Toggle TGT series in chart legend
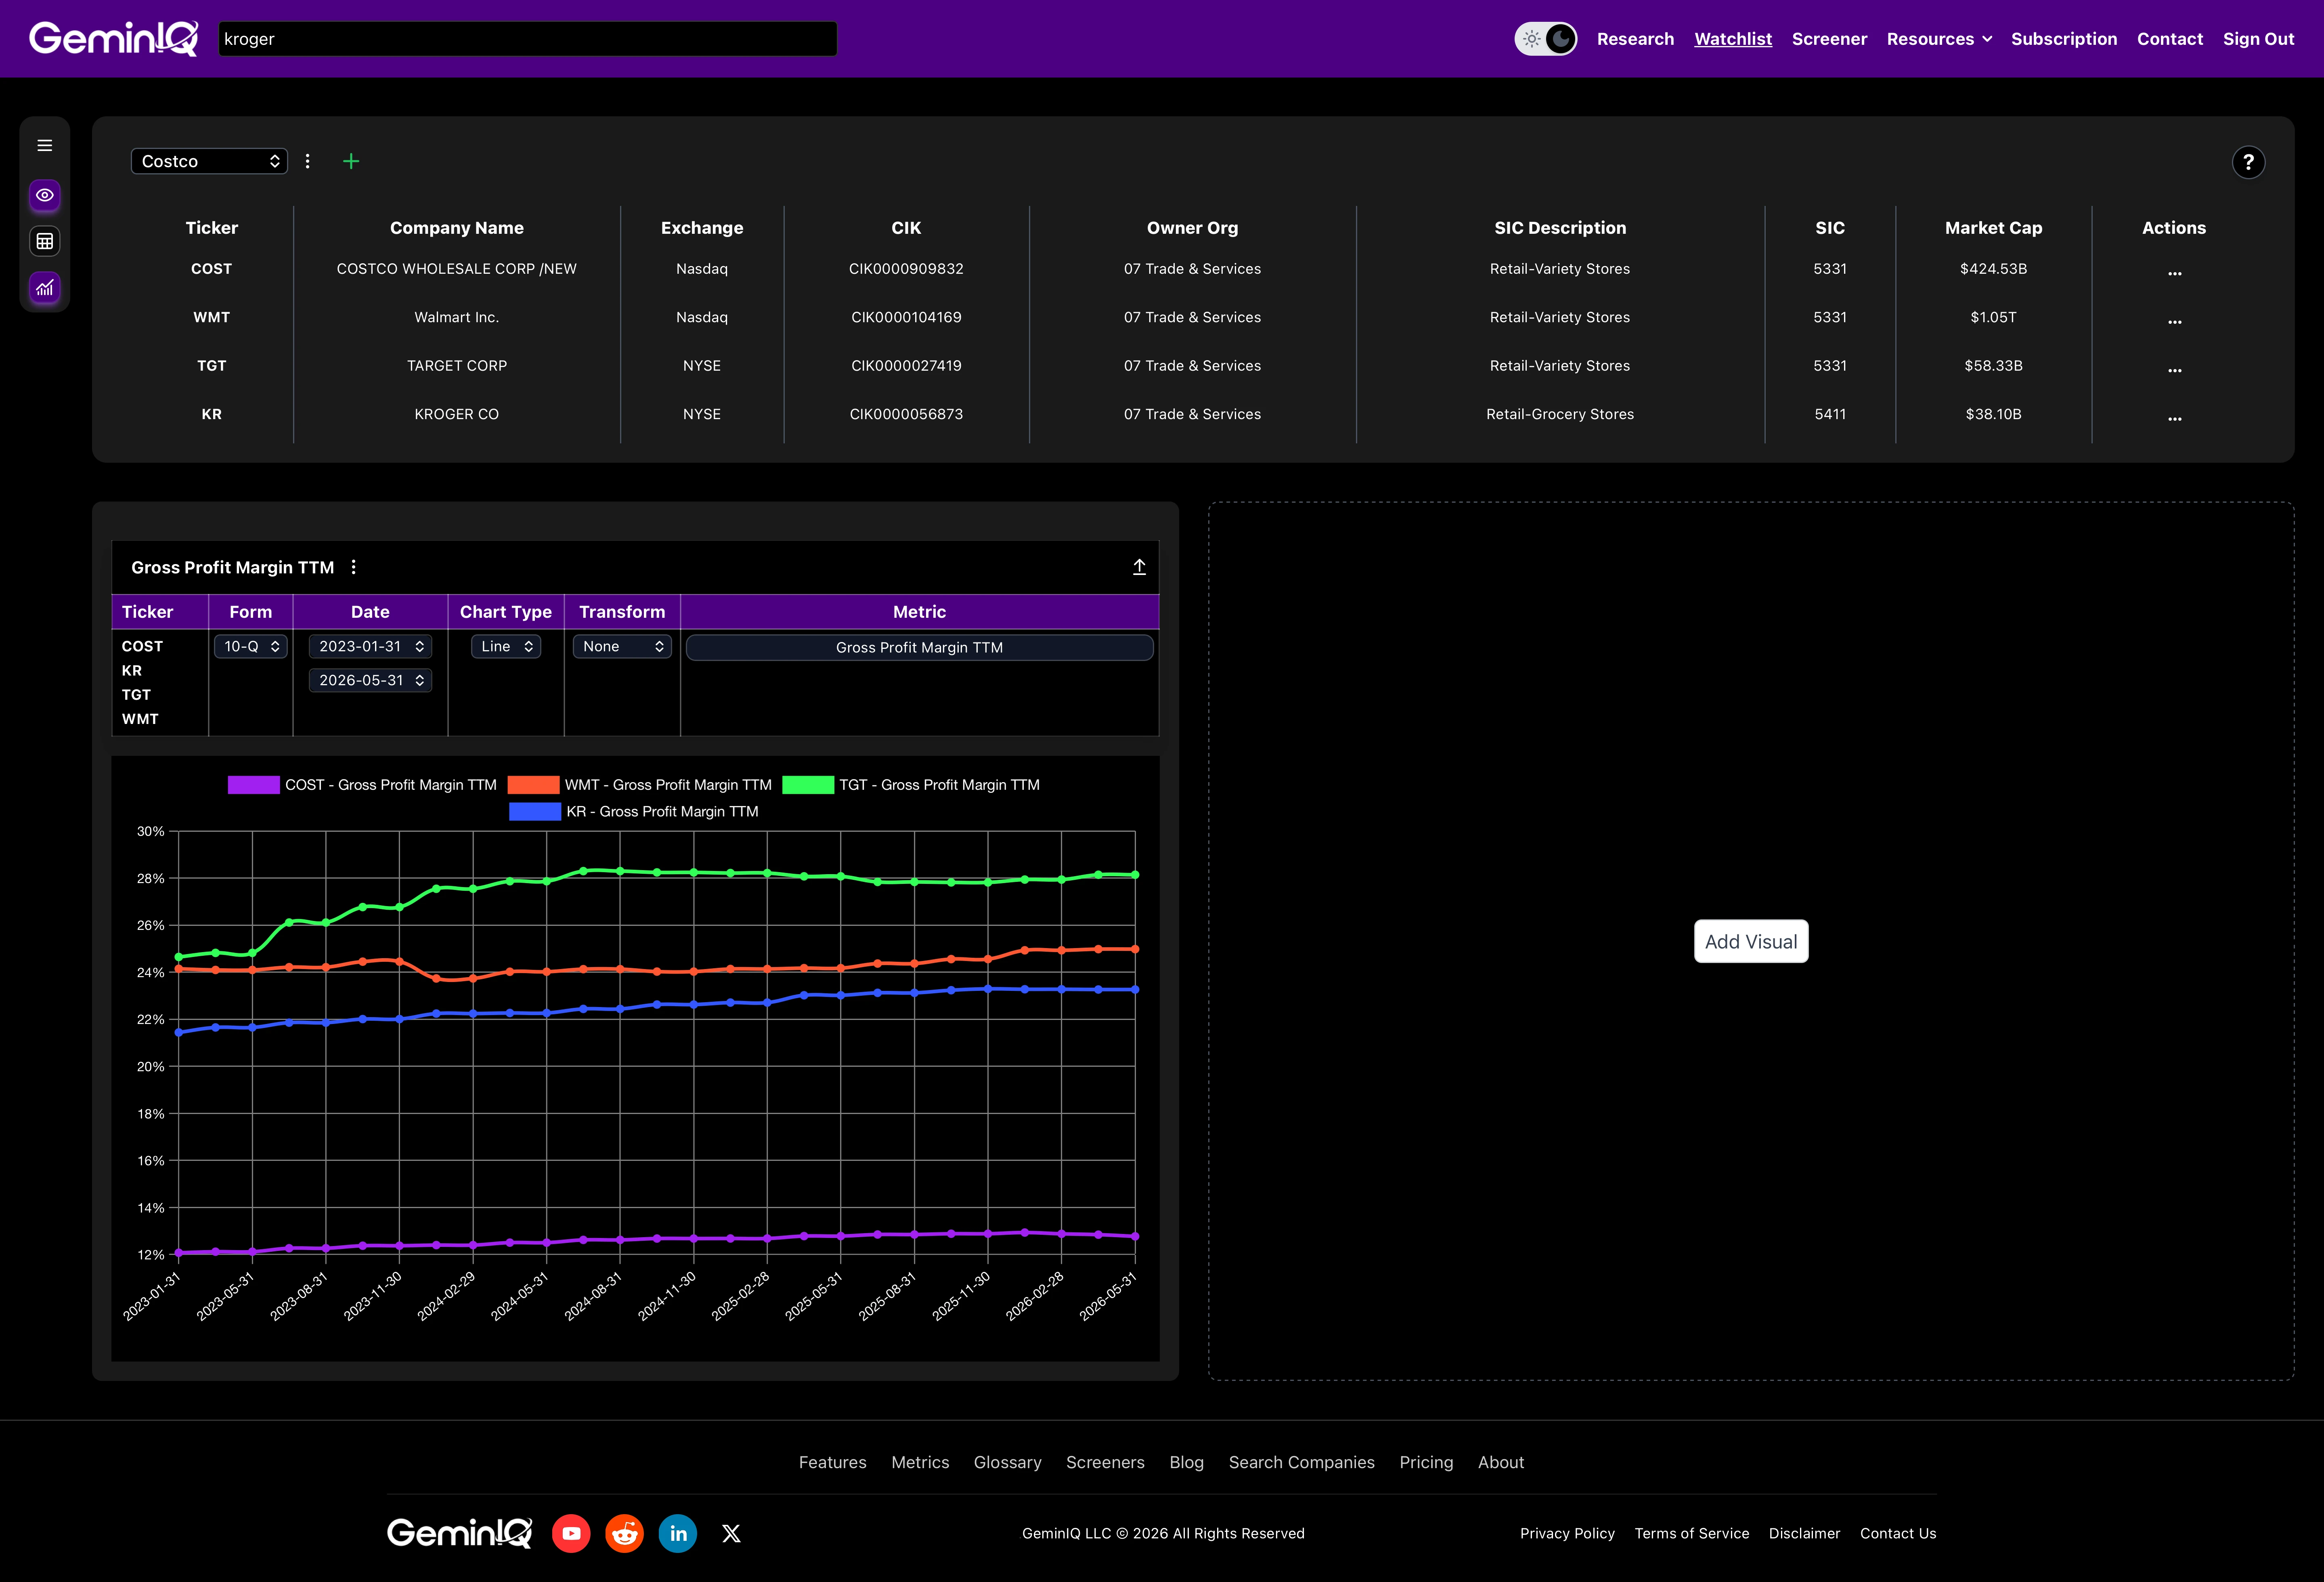This screenshot has width=2324, height=1582. pyautogui.click(x=911, y=785)
